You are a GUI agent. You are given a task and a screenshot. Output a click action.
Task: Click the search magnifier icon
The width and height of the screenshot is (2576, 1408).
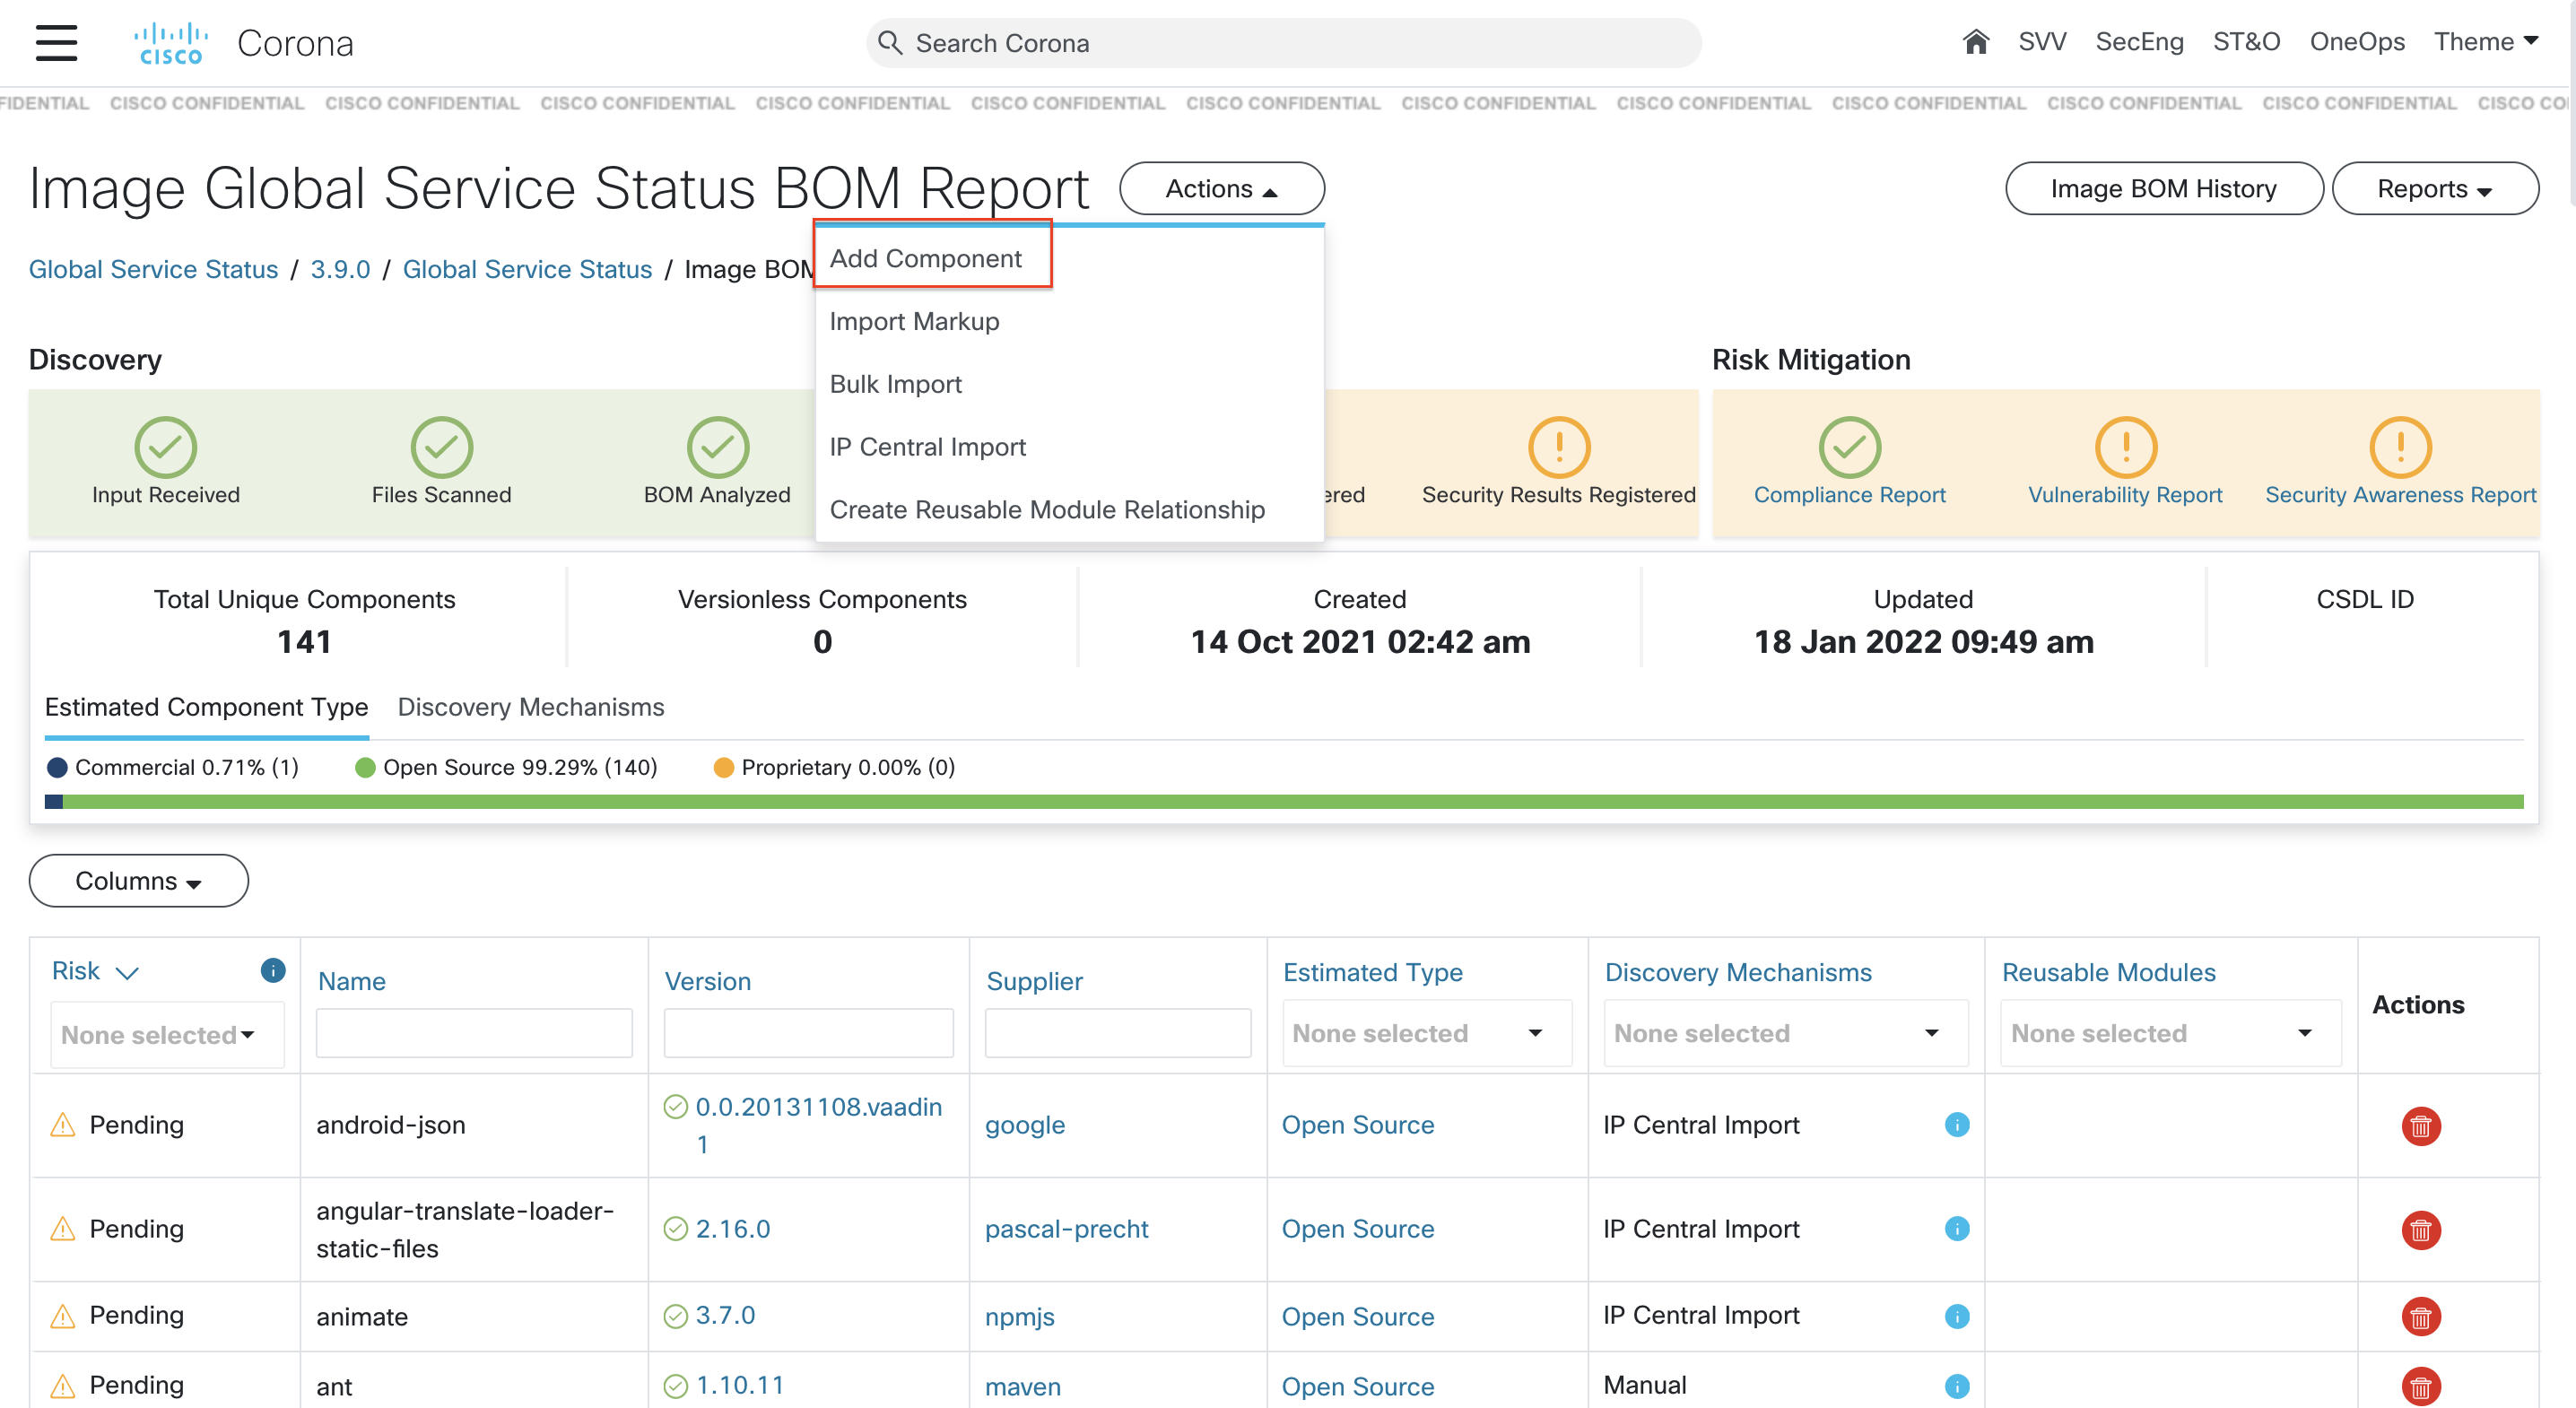(889, 43)
